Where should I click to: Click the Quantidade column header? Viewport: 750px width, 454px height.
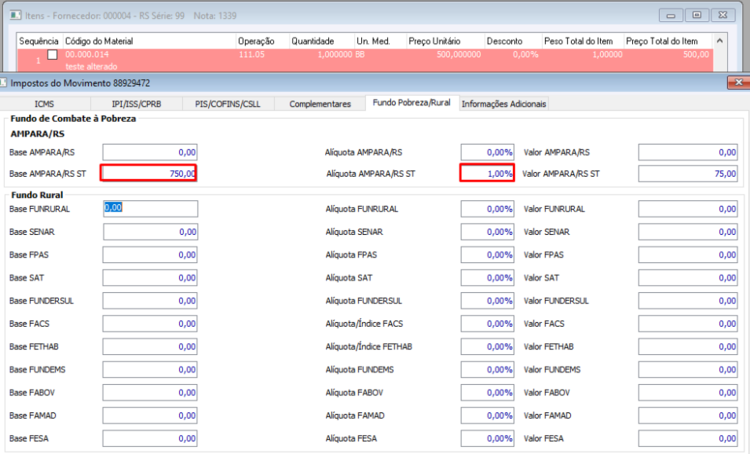point(321,41)
